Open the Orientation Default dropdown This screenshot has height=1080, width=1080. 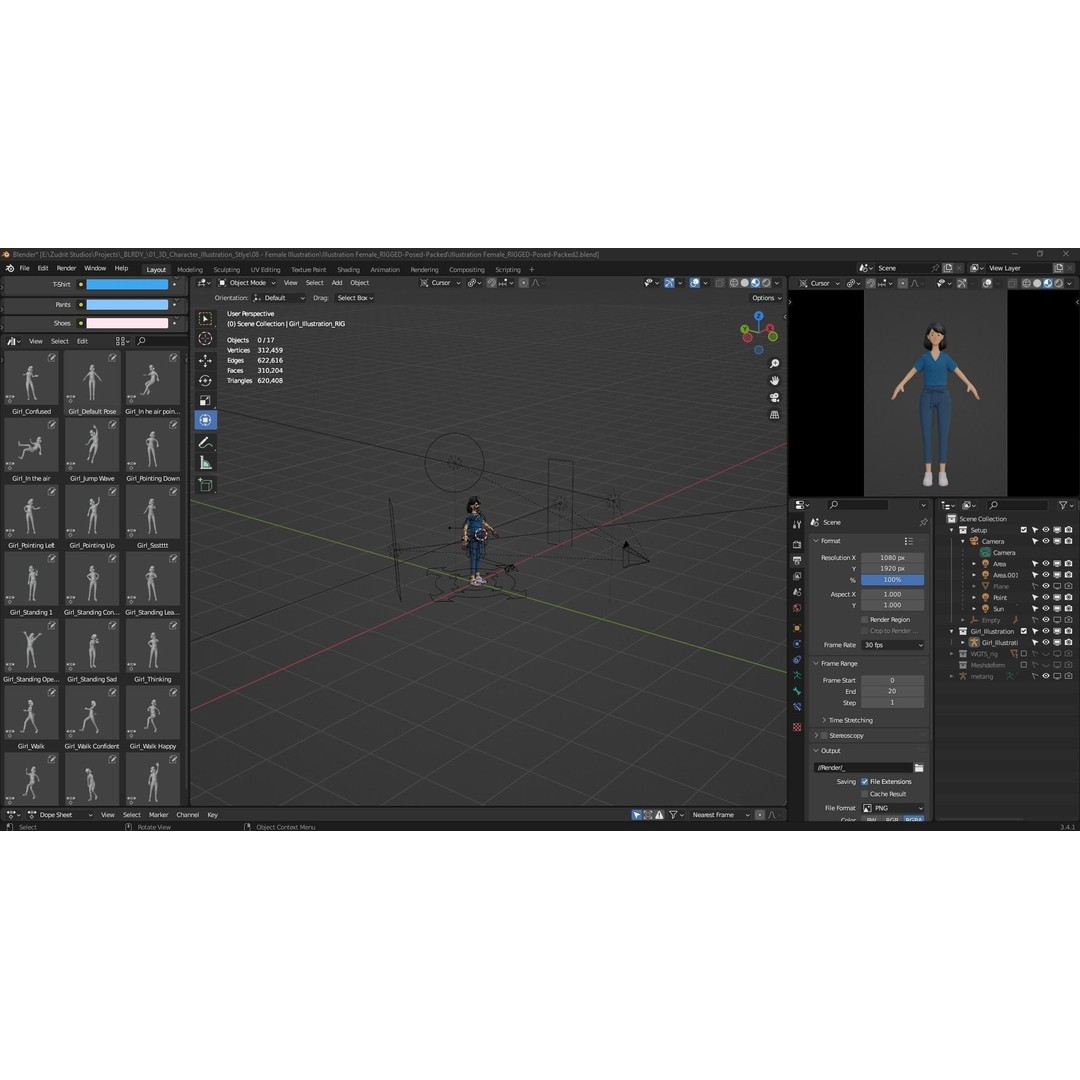[x=279, y=298]
